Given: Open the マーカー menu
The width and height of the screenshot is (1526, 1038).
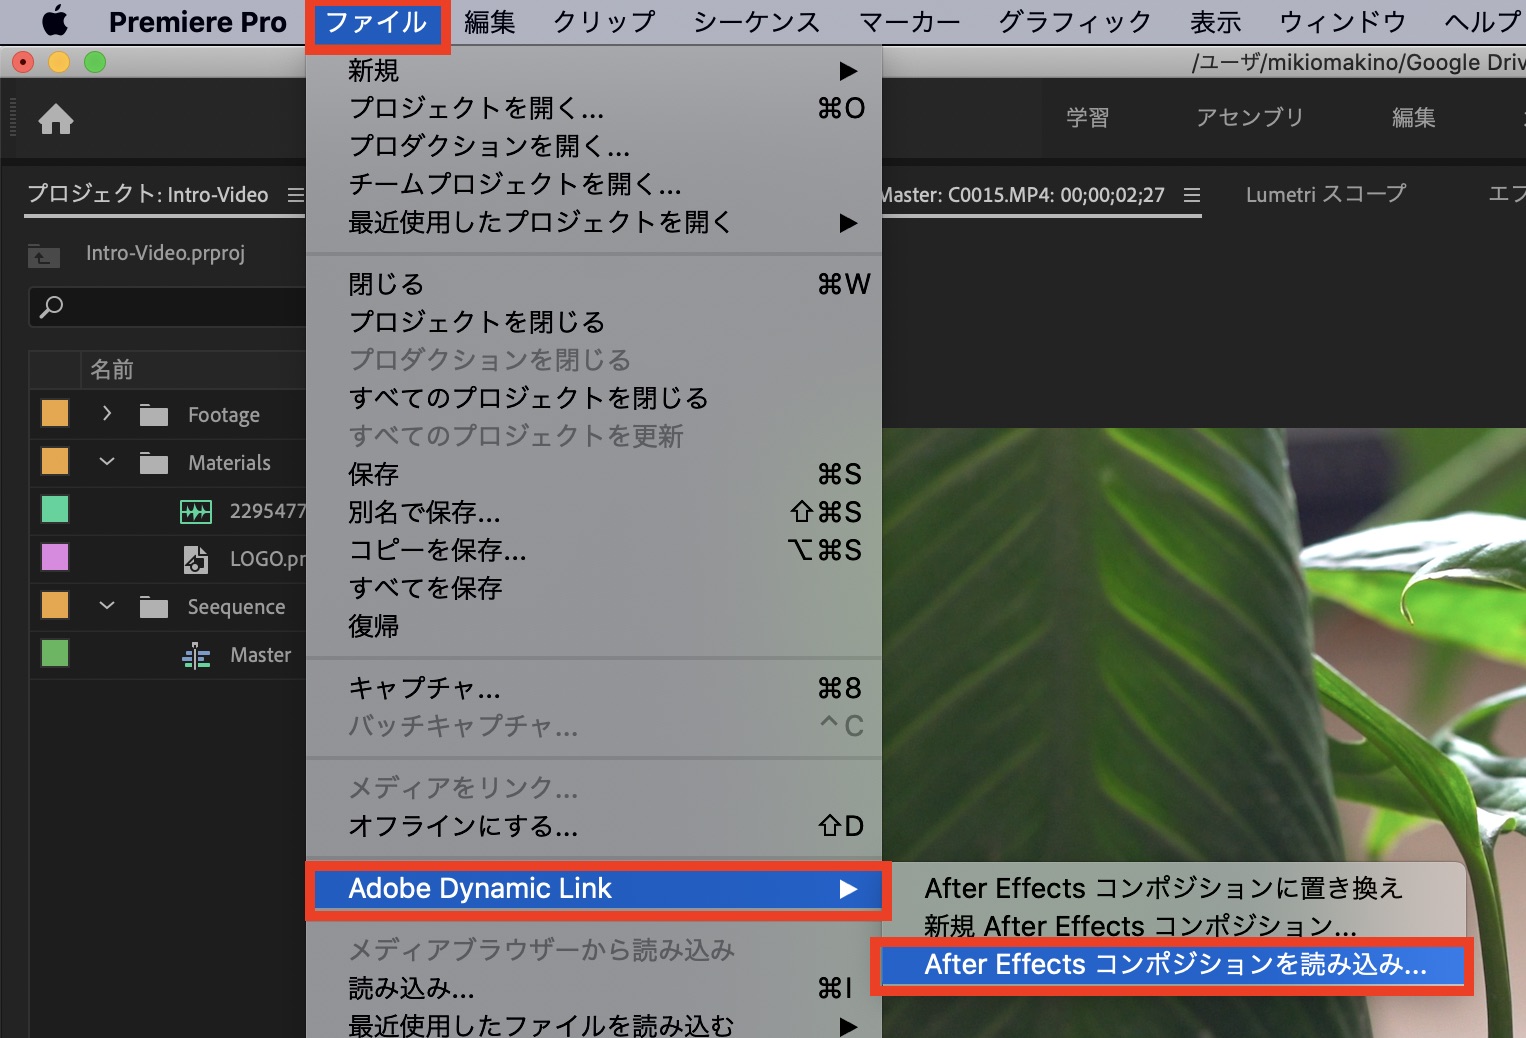Looking at the screenshot, I should point(910,22).
